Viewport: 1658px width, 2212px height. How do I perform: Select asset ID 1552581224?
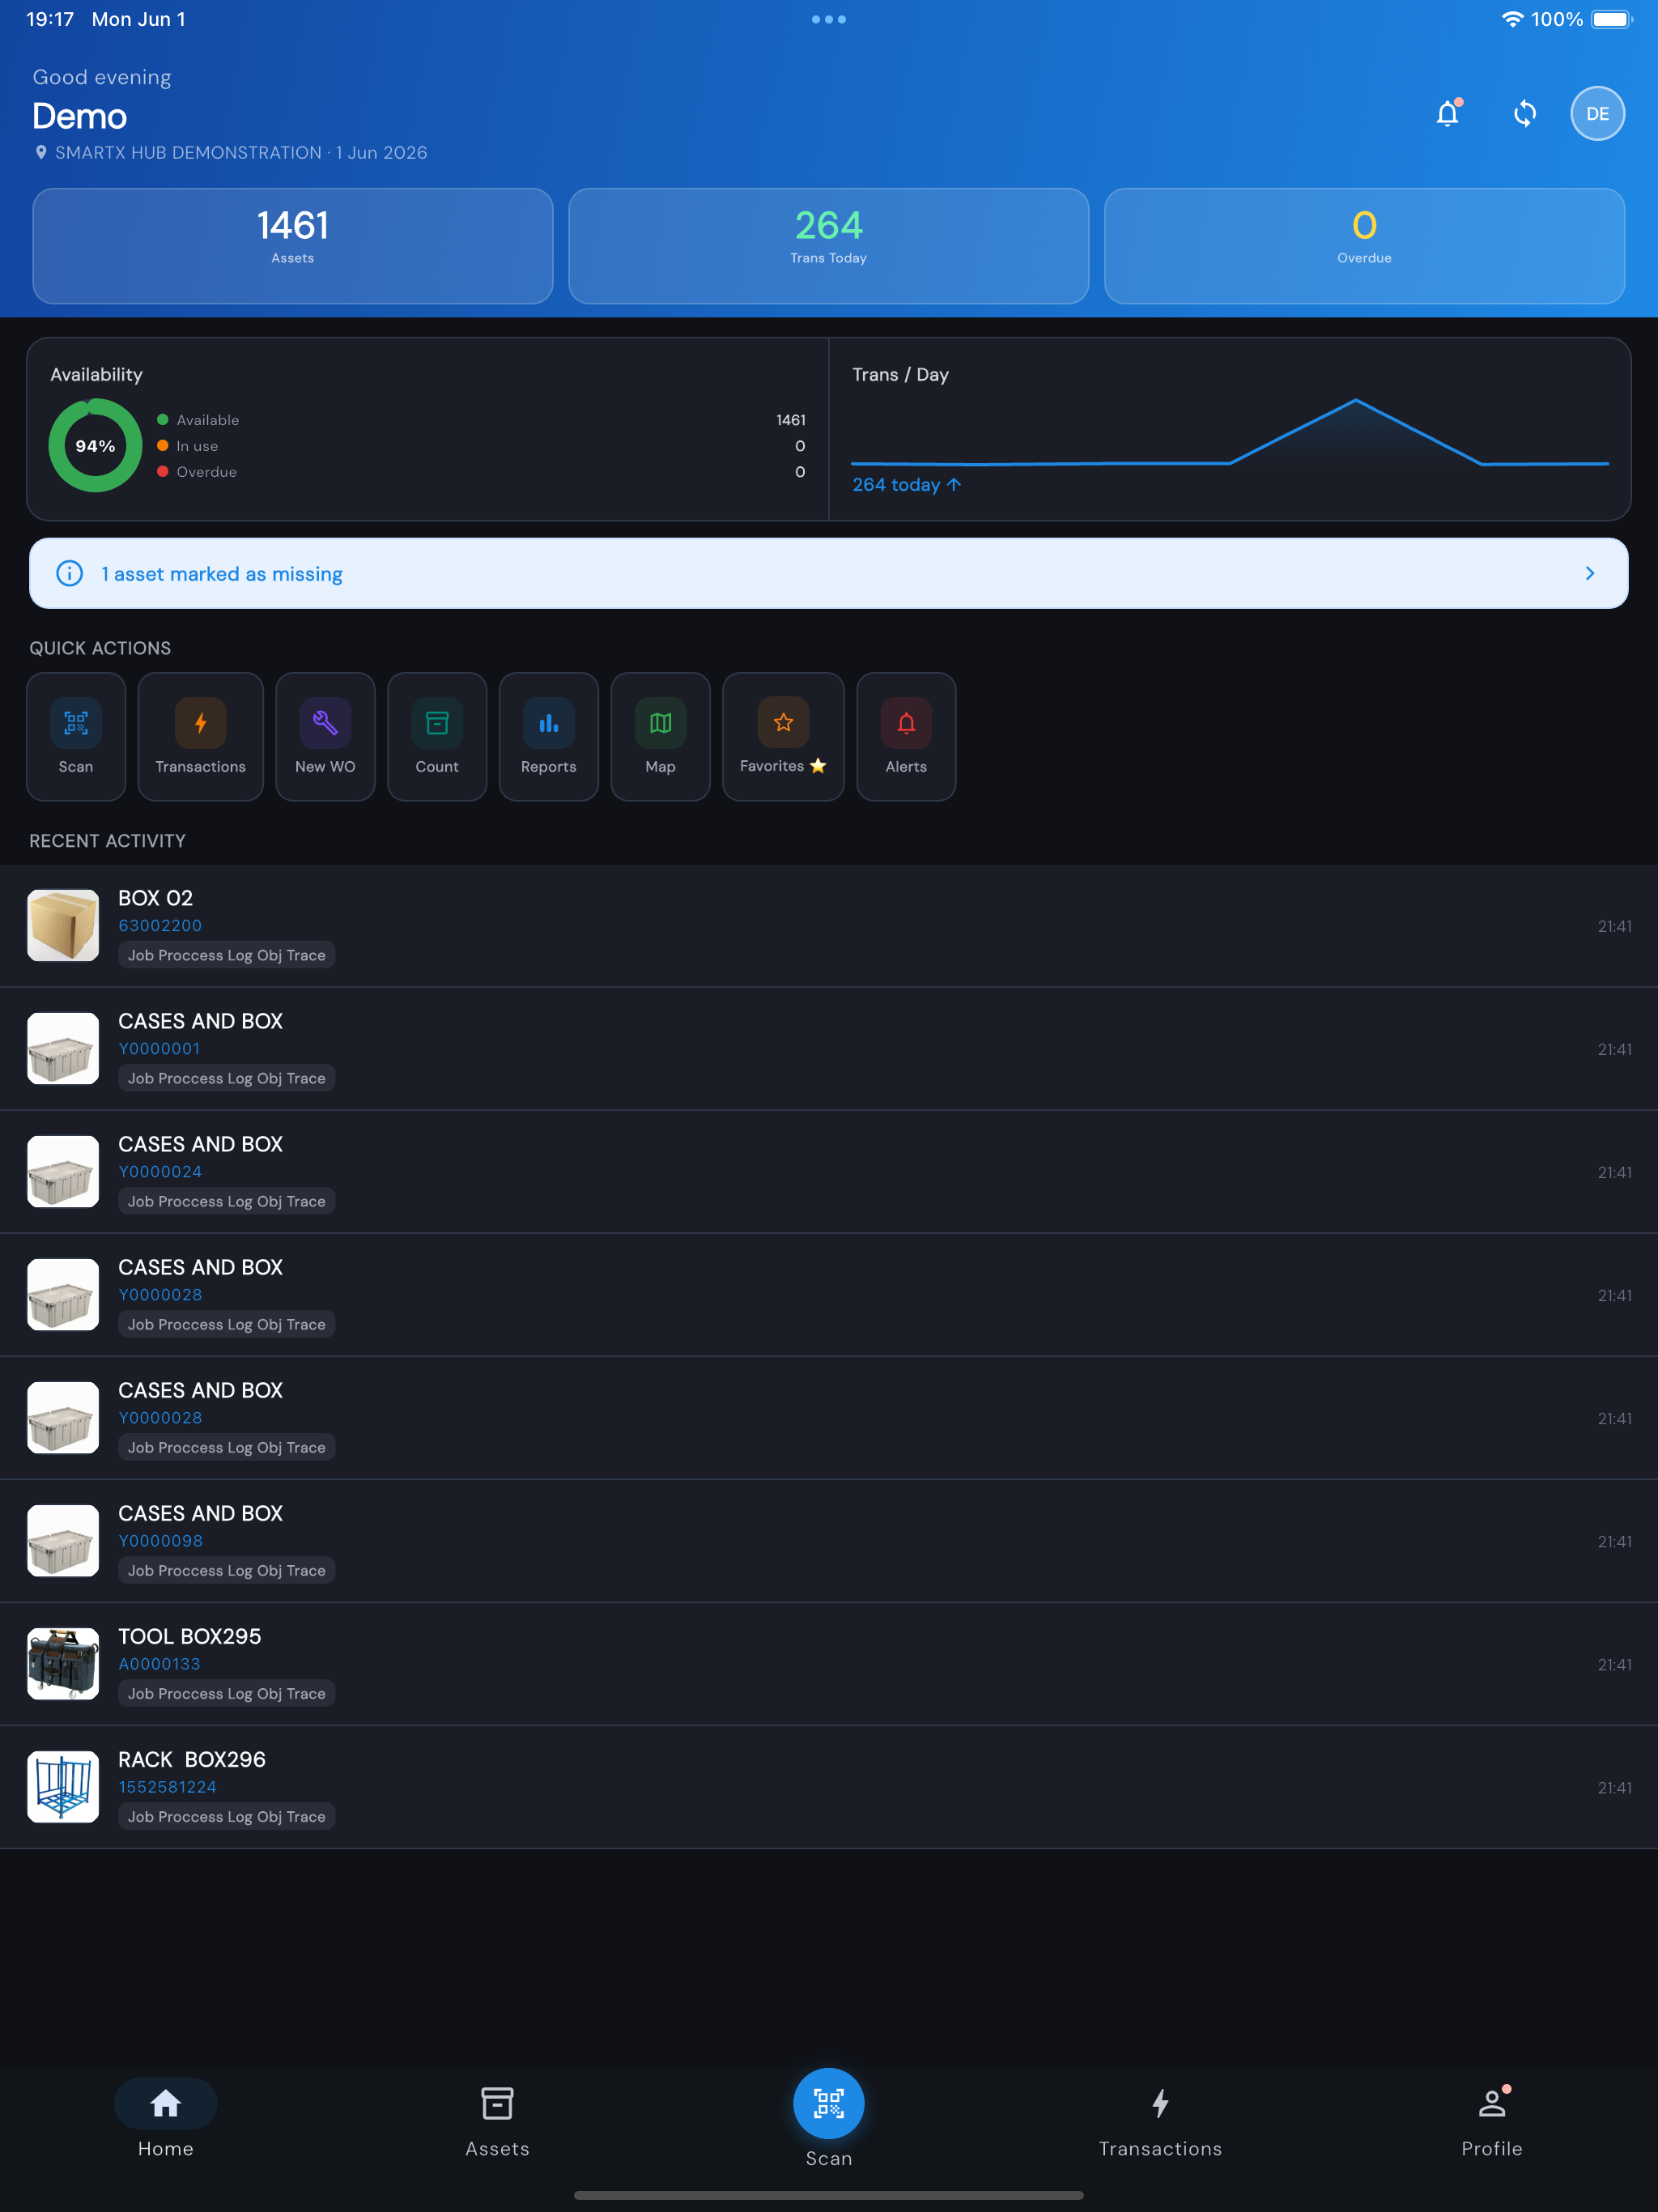point(167,1787)
